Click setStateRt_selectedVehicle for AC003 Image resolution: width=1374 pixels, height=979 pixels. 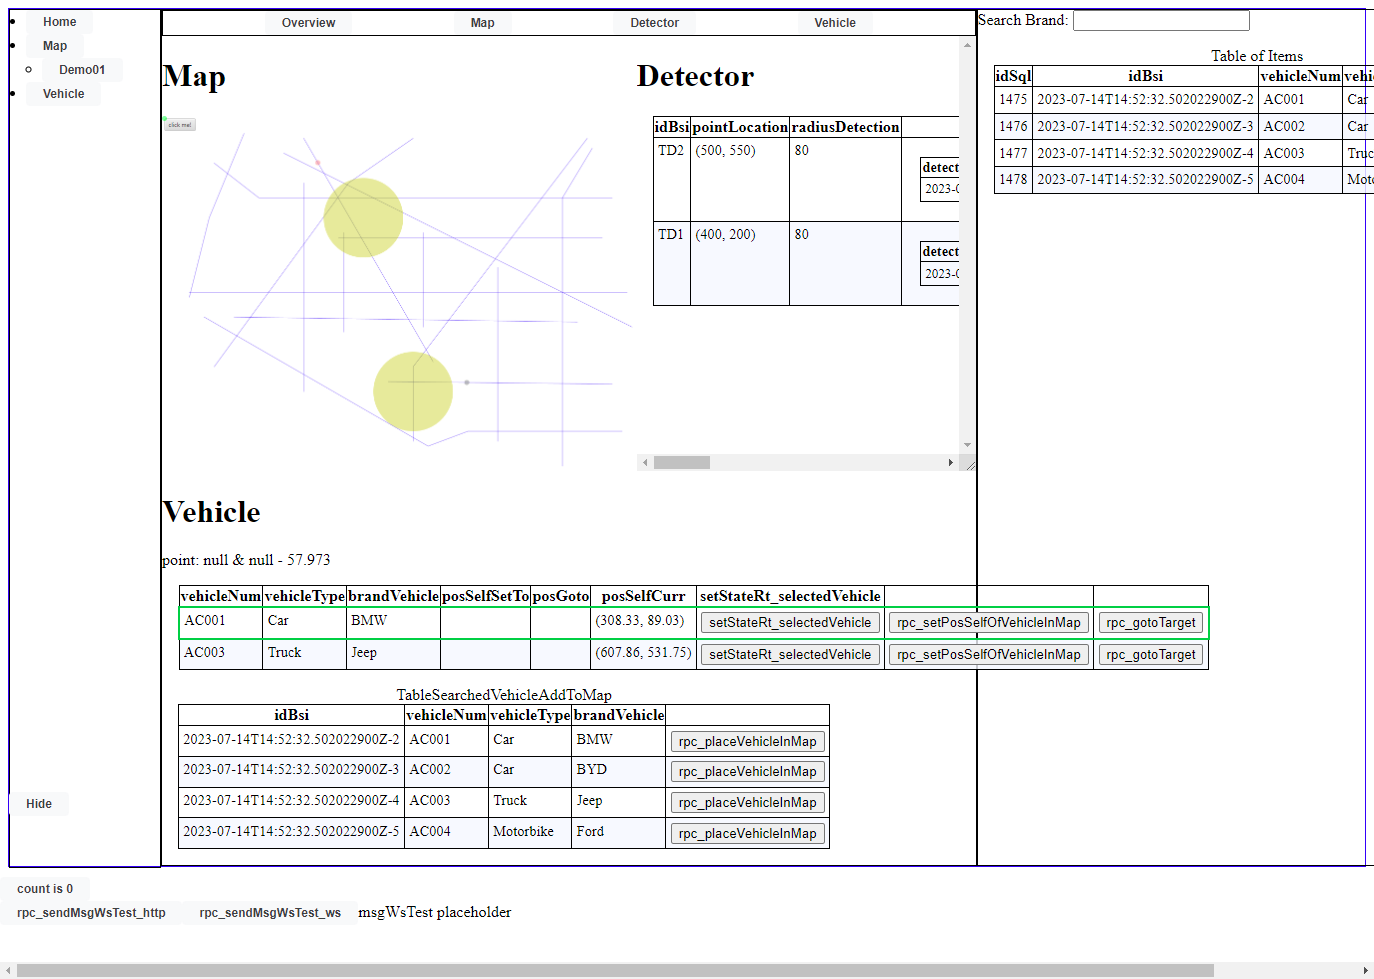(790, 655)
